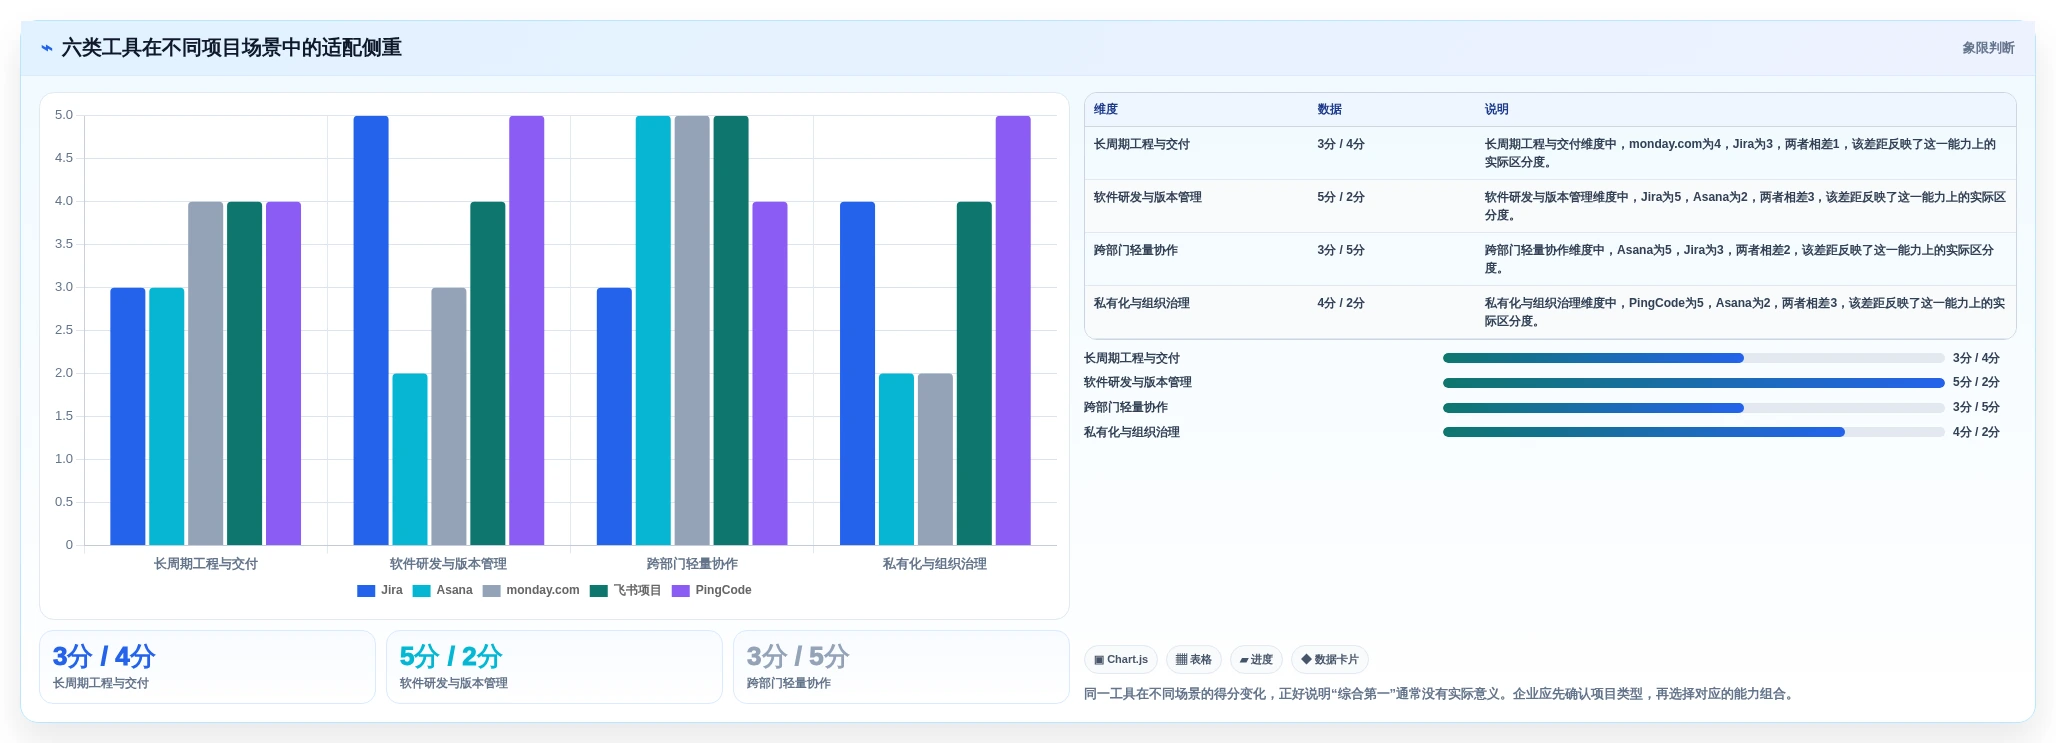
Task: Click the 私有化与组织治理 x-axis label
Action: 935,565
